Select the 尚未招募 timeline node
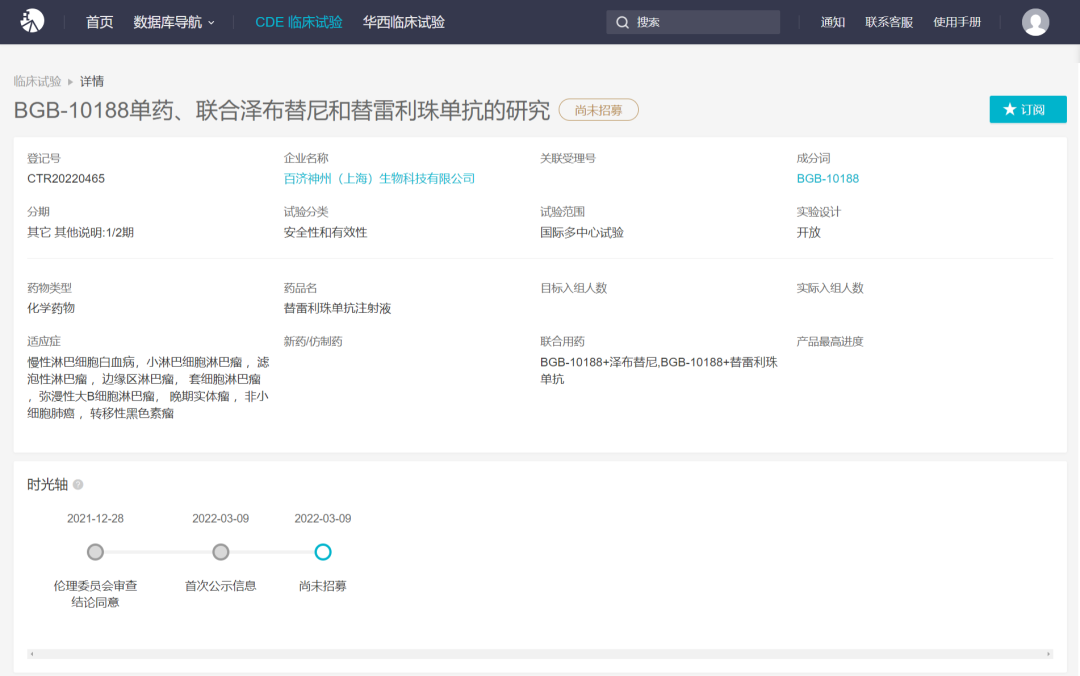 point(322,552)
